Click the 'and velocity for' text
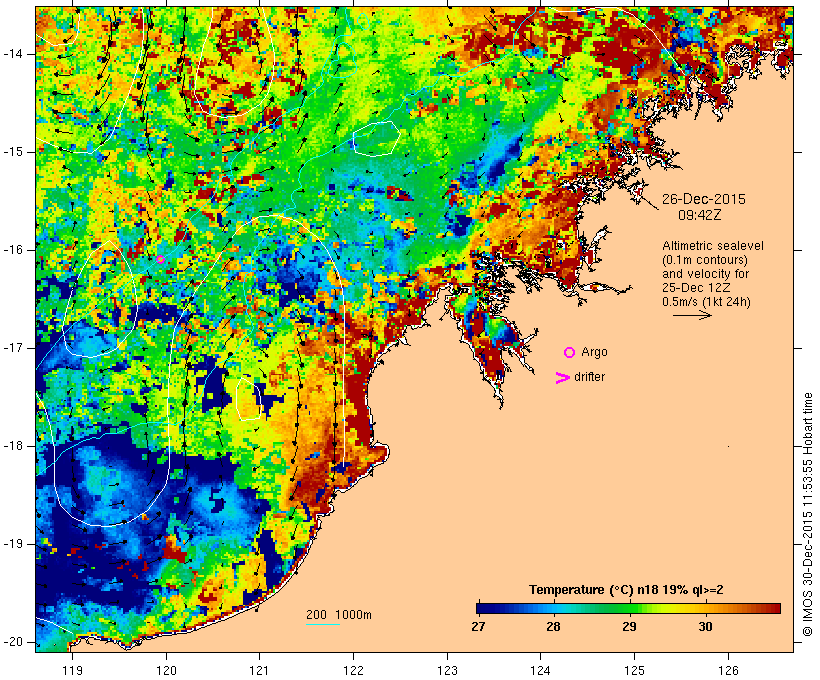Viewport: 820px width, 680px height. pyautogui.click(x=705, y=274)
